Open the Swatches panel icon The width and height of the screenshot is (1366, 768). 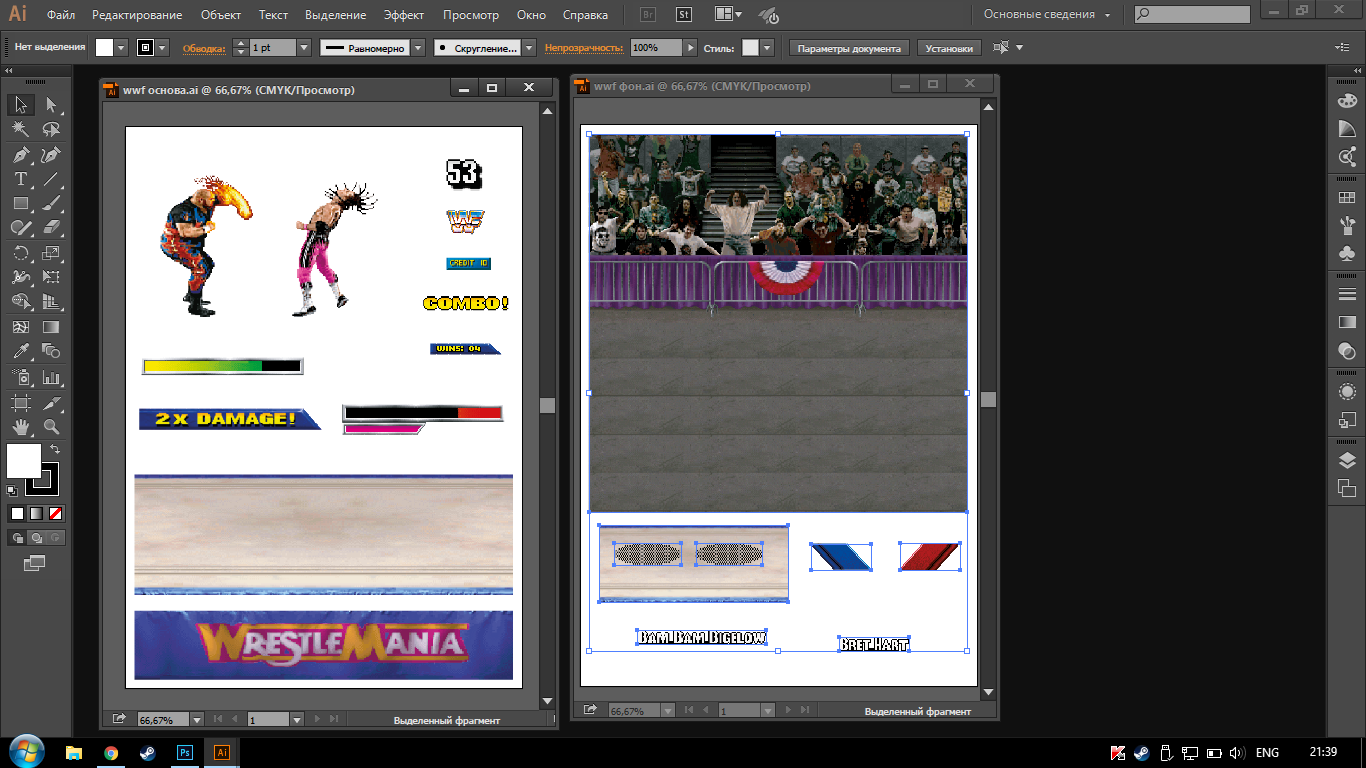(1346, 198)
